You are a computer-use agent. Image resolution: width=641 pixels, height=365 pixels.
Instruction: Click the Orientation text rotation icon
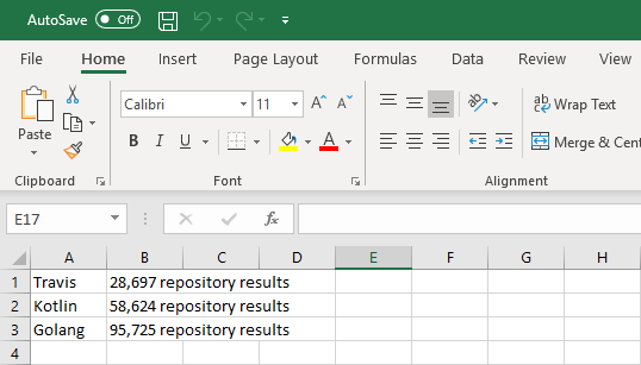tap(477, 103)
